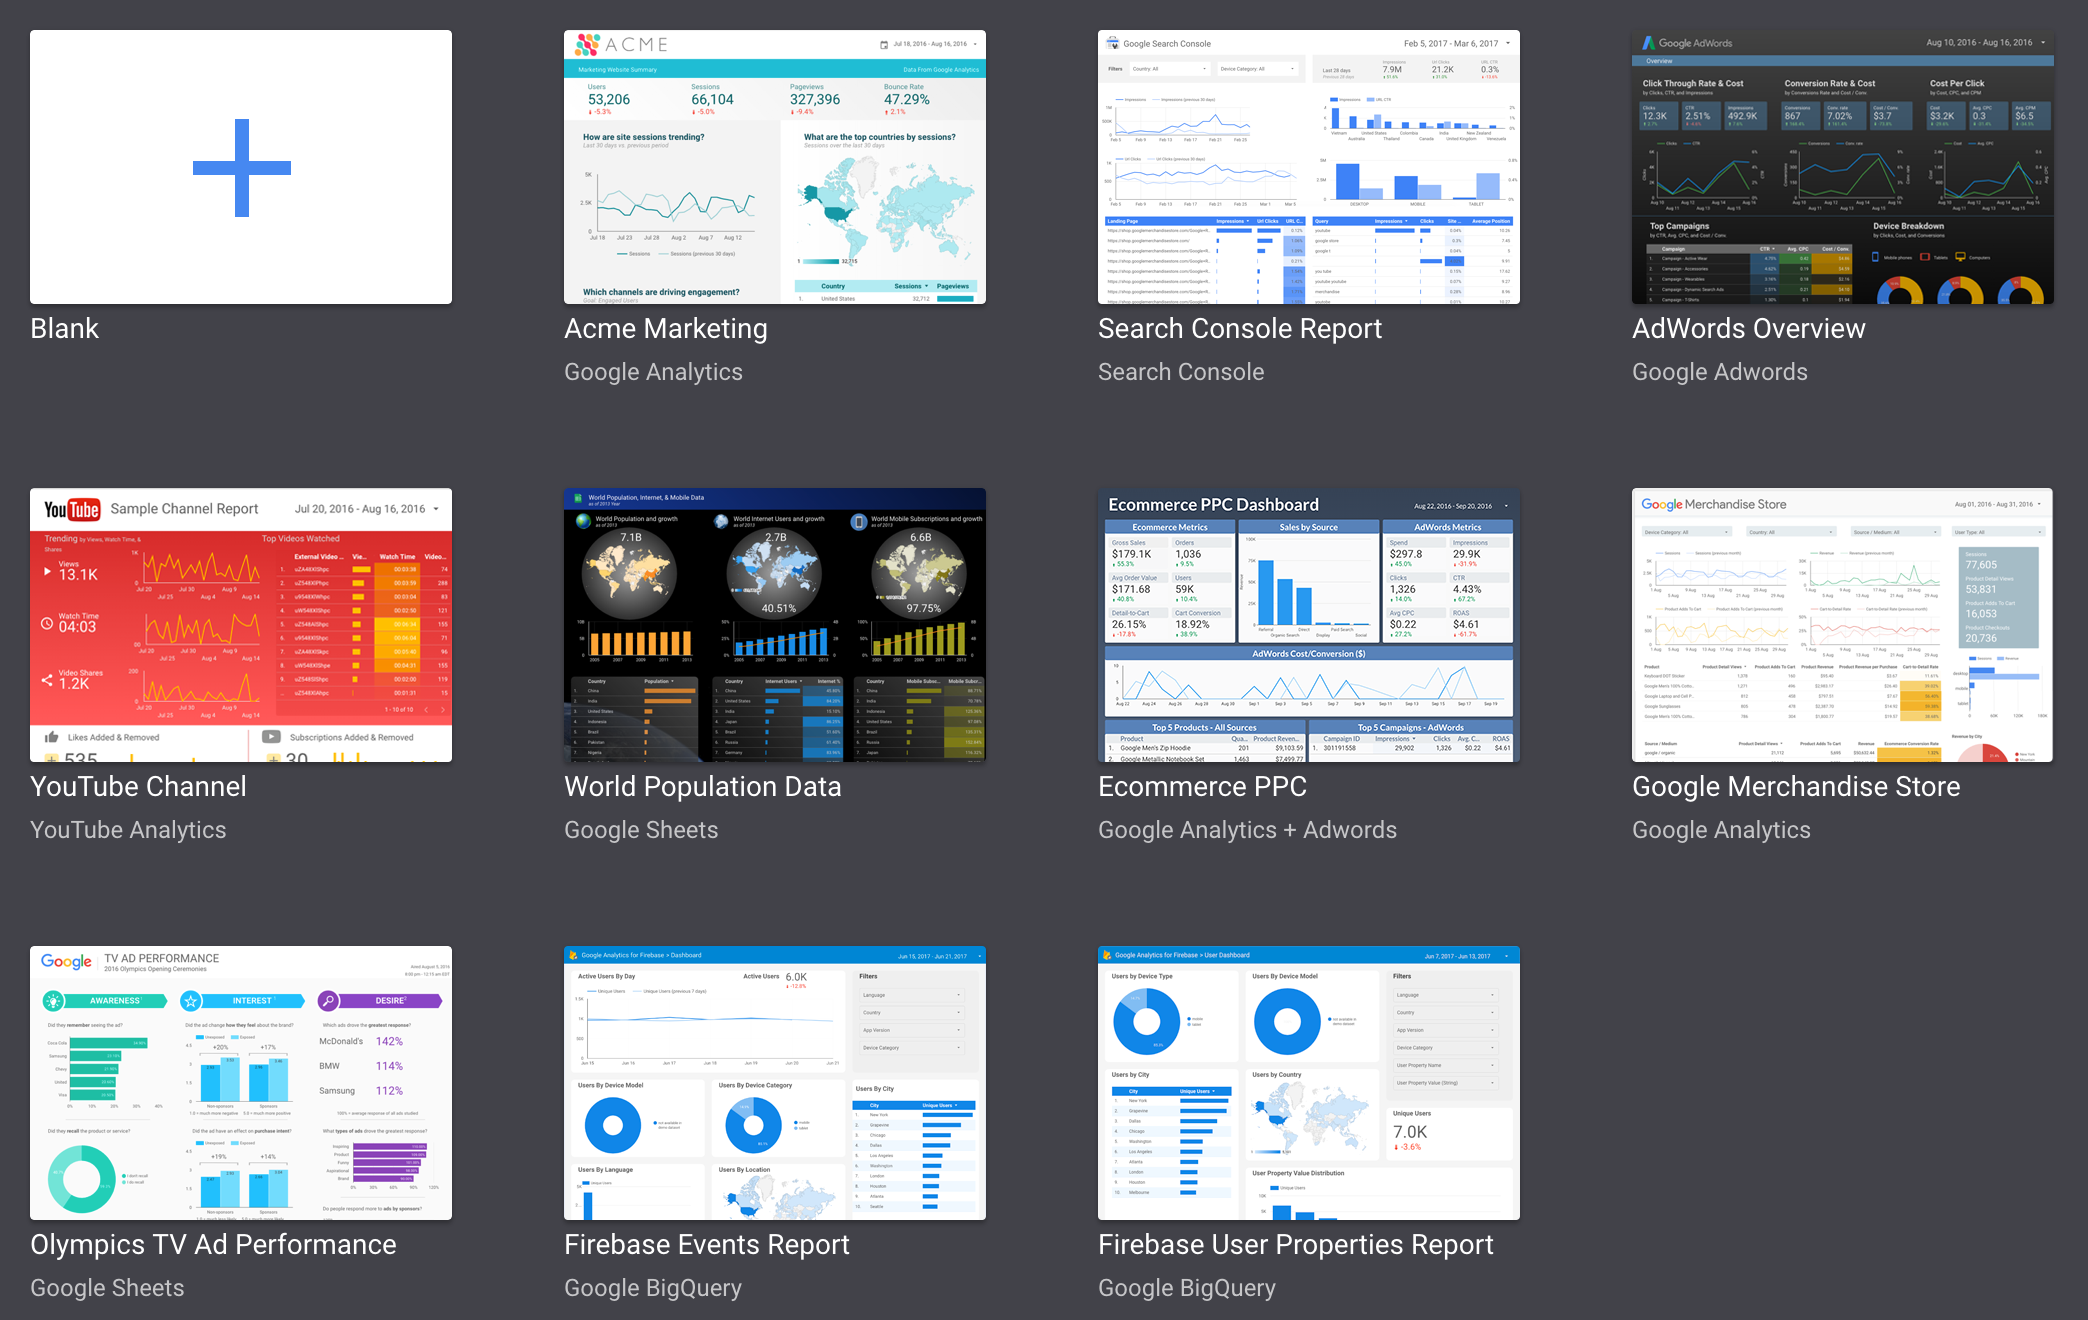The image size is (2088, 1320).
Task: Click the 'AdWords Overview' title
Action: (x=1749, y=329)
